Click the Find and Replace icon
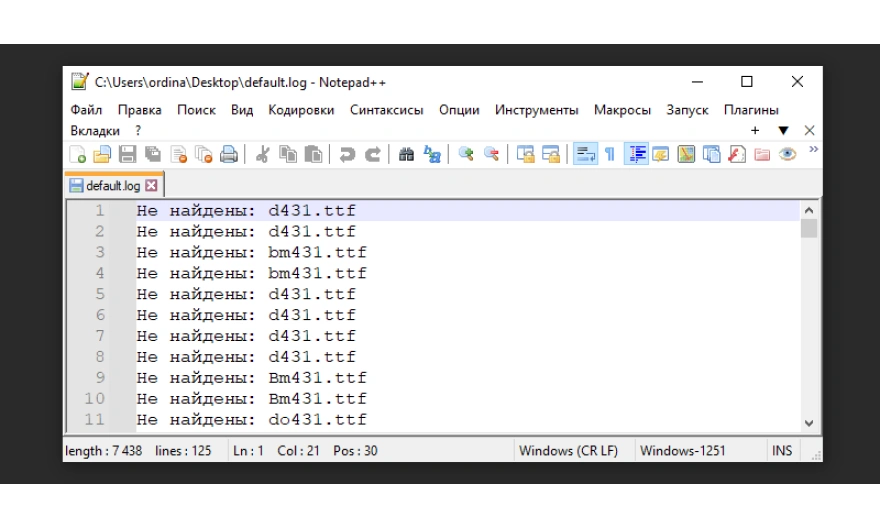This screenshot has width=880, height=528. (x=432, y=154)
